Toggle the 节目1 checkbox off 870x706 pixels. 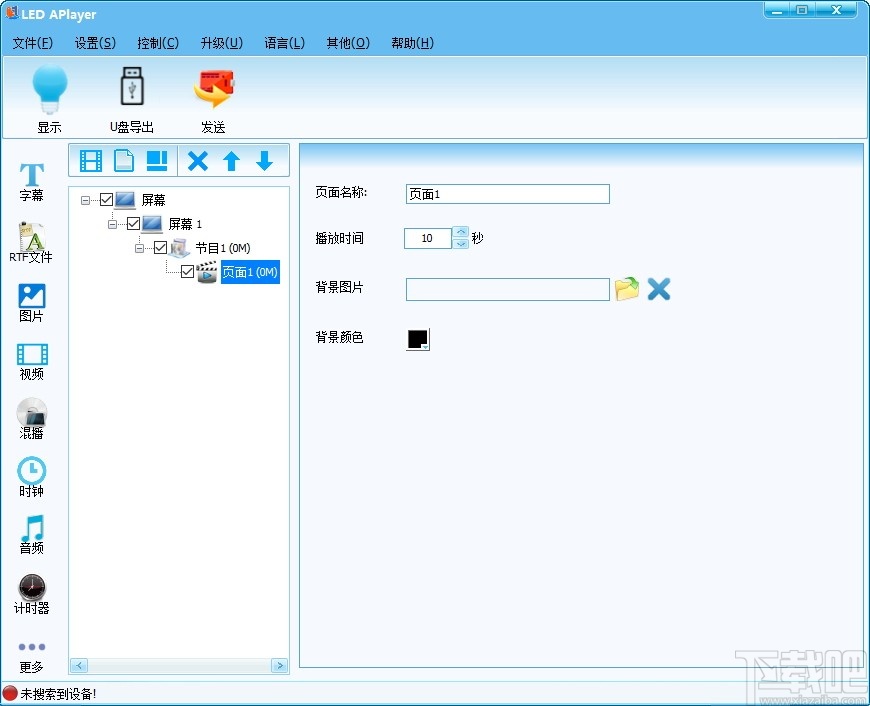(161, 247)
